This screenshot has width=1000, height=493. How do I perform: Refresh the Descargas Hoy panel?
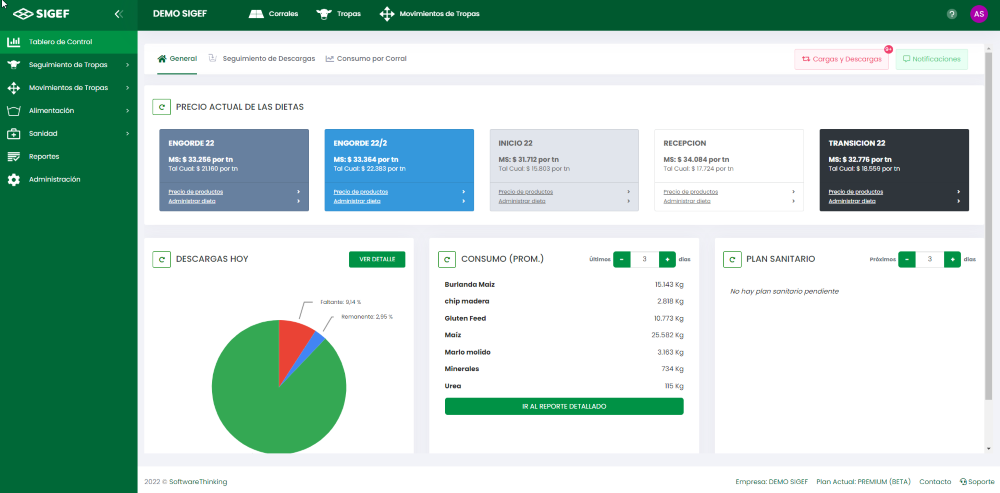[x=160, y=259]
